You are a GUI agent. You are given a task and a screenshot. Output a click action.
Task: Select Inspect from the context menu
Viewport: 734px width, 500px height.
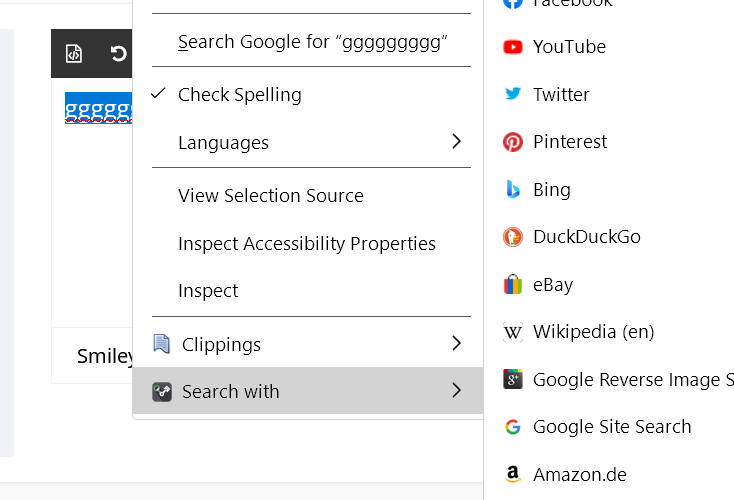click(x=208, y=291)
